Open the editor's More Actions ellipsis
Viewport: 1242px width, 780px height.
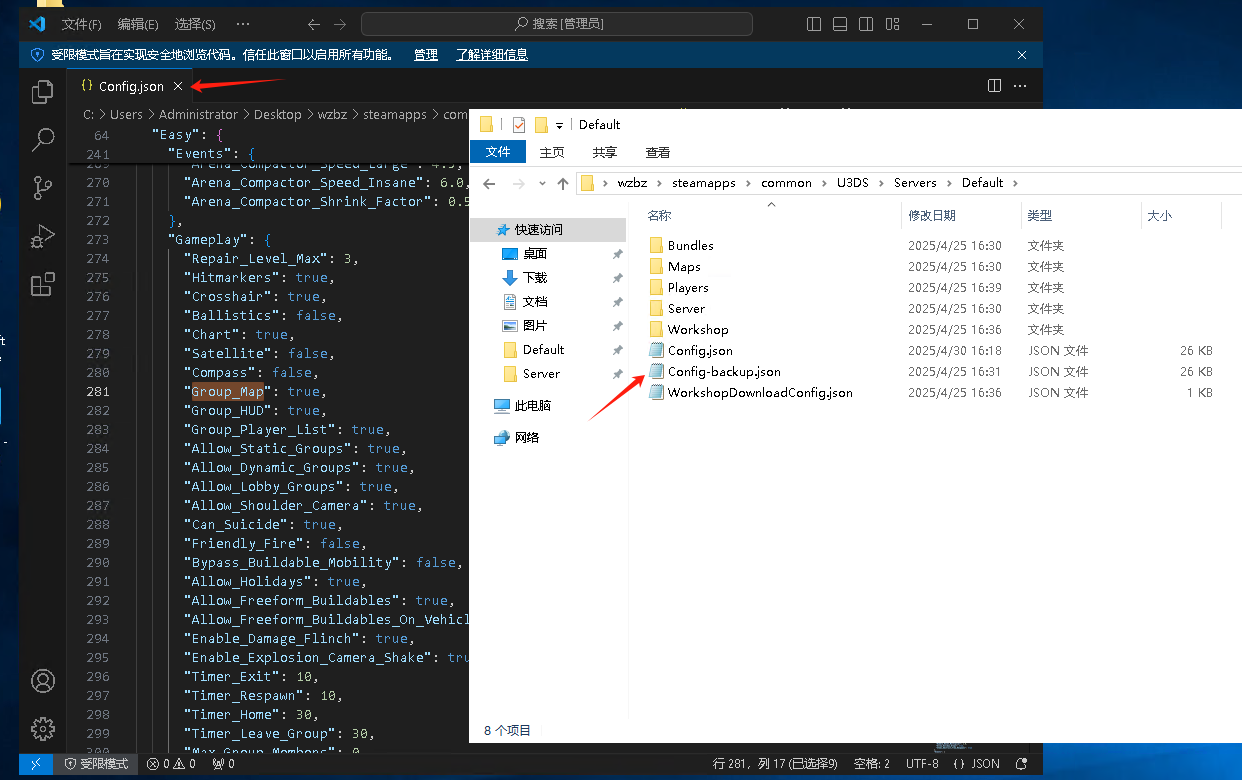point(1019,86)
